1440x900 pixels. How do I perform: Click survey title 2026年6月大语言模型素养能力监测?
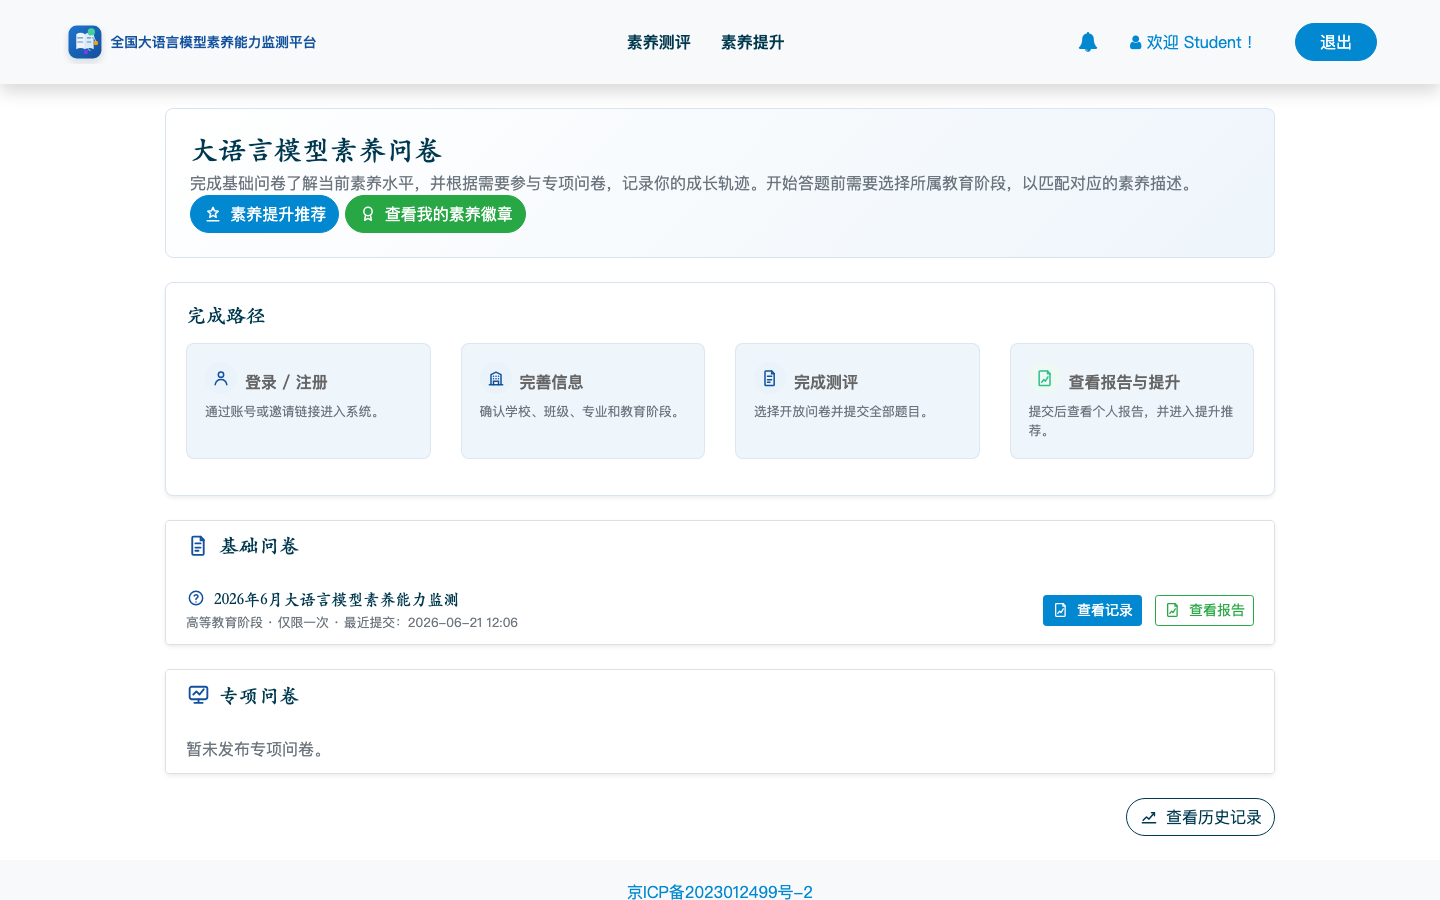(336, 599)
